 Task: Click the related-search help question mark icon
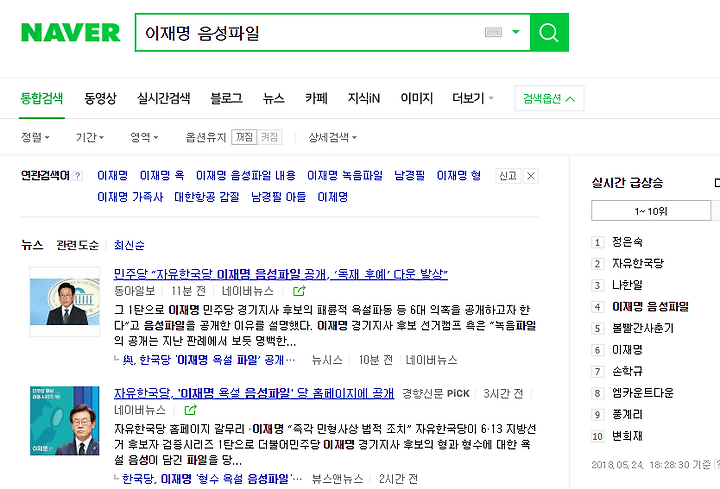click(78, 176)
